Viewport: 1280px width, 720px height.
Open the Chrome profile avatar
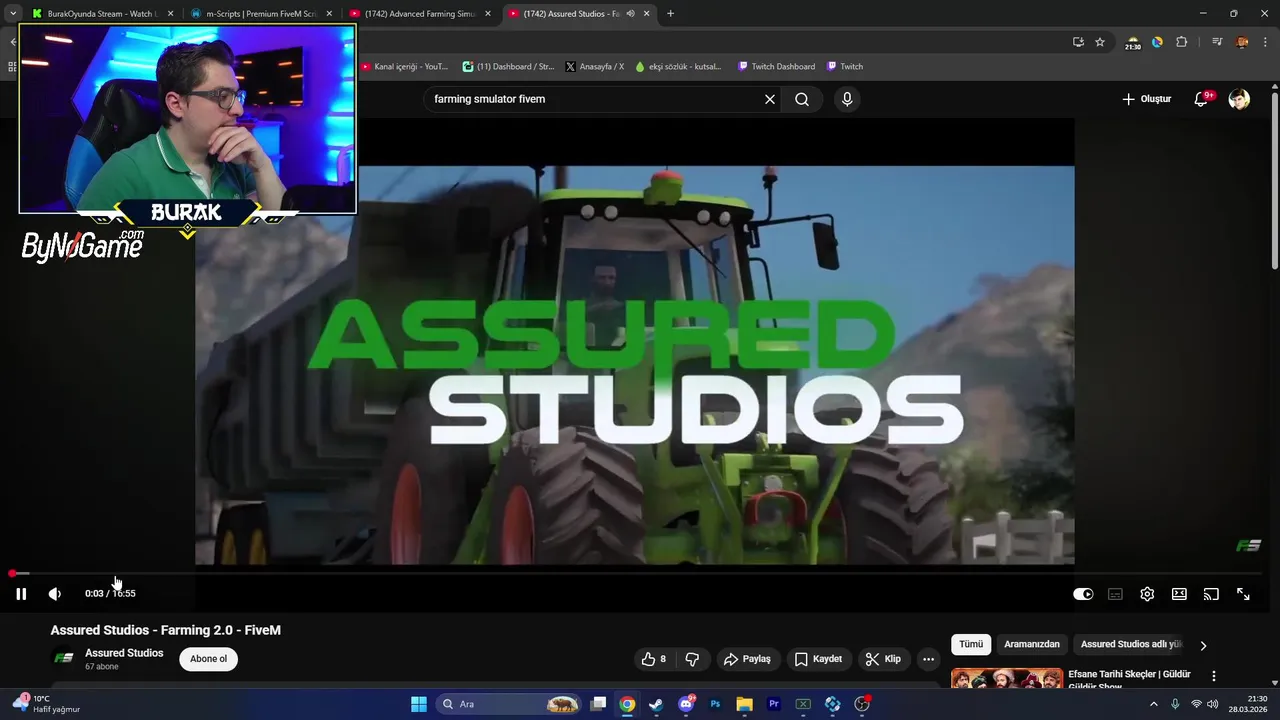click(1242, 42)
